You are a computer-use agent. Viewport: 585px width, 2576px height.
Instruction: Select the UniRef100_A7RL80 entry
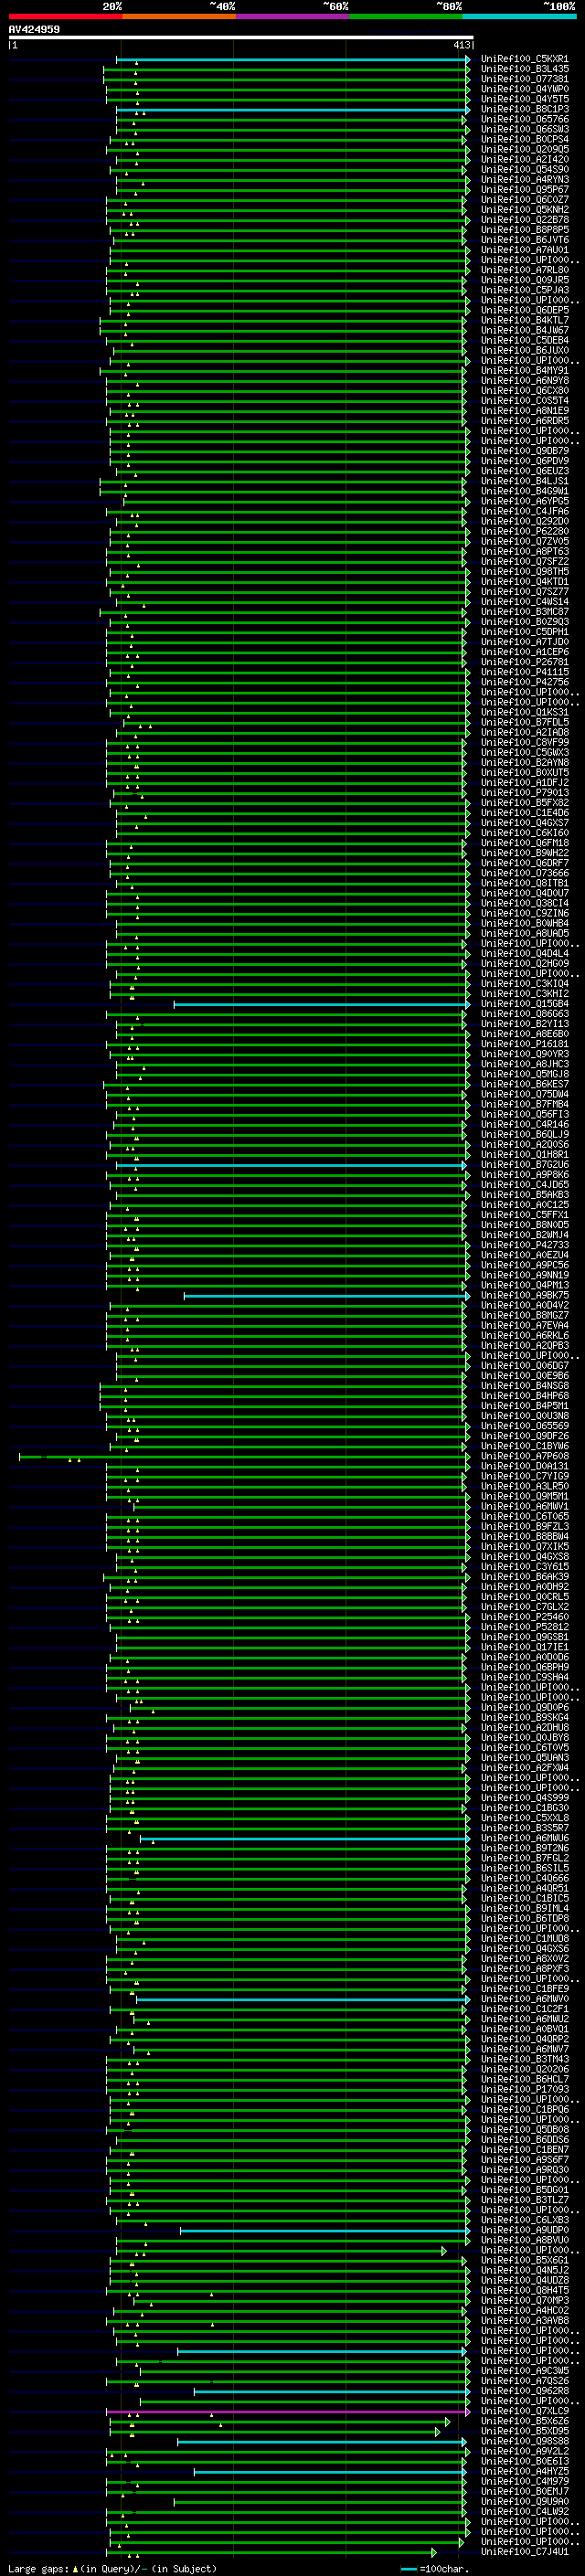coord(524,270)
